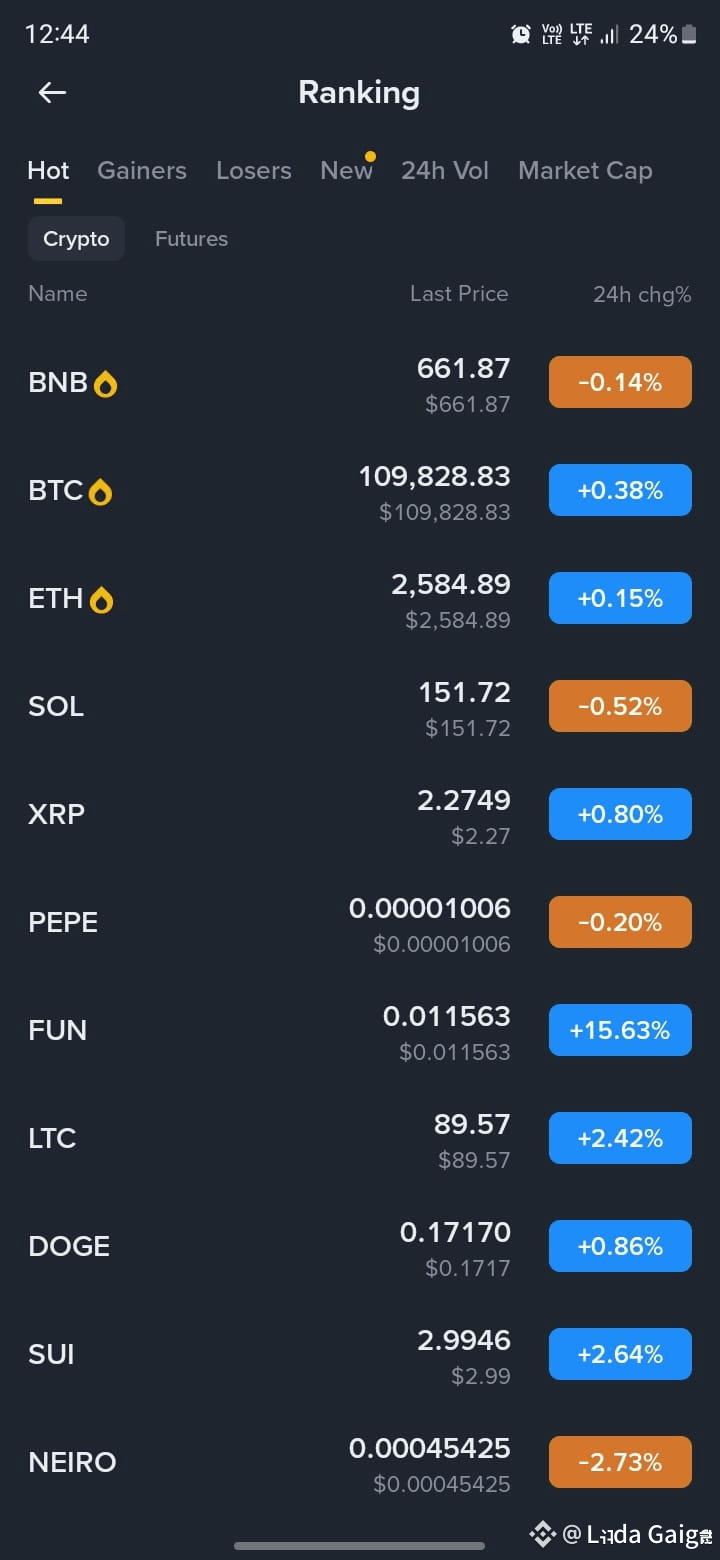Sort by Last Price column header

pyautogui.click(x=459, y=293)
